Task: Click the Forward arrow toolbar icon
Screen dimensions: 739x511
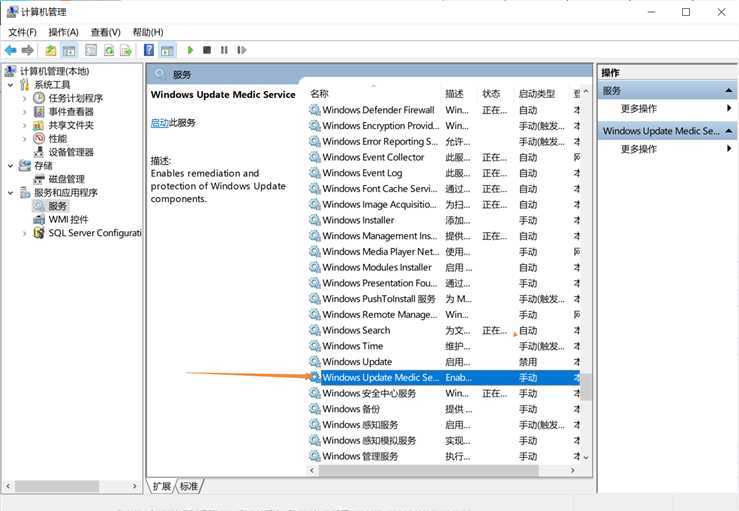Action: 28,50
